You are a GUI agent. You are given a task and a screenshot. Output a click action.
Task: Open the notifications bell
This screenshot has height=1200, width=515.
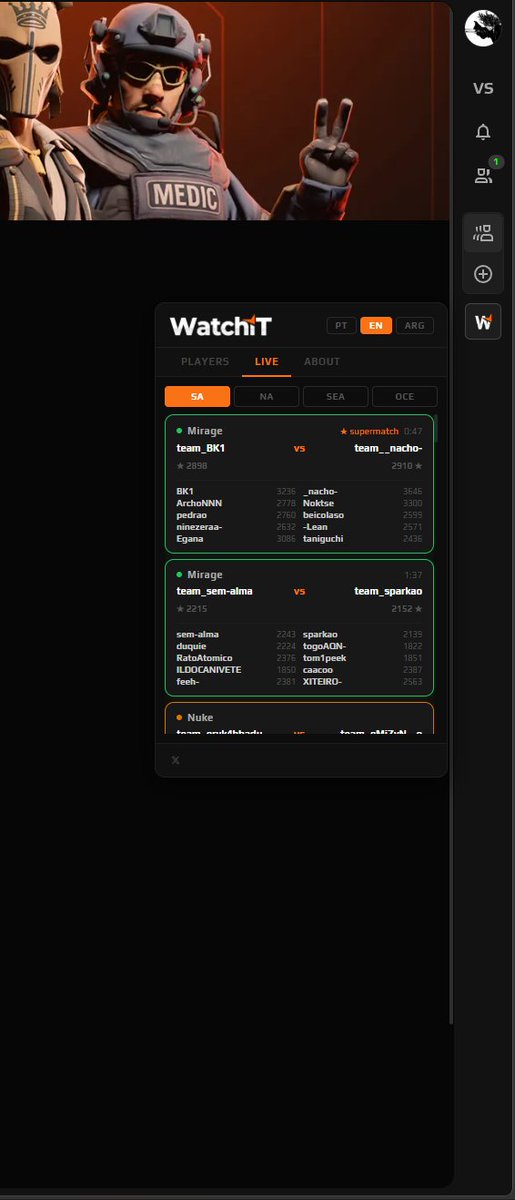pos(483,132)
